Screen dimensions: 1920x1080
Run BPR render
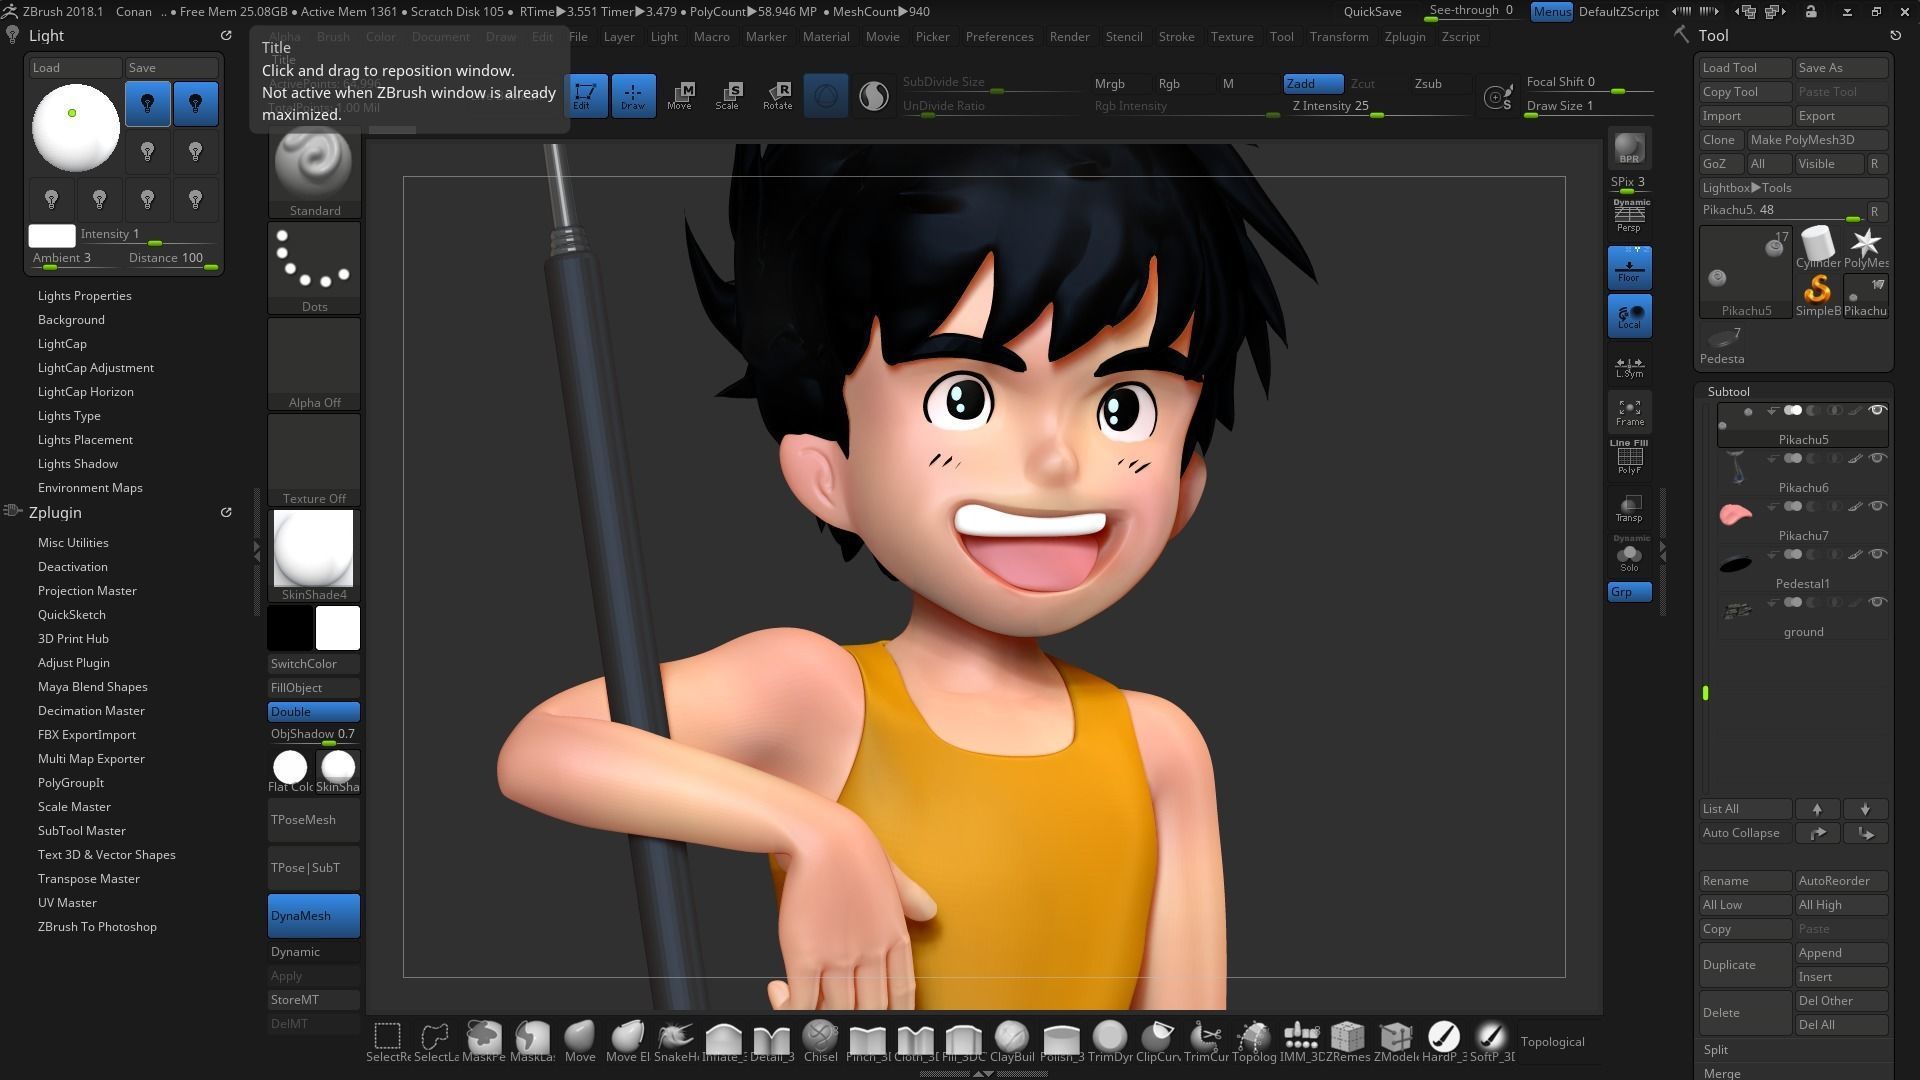[1629, 148]
